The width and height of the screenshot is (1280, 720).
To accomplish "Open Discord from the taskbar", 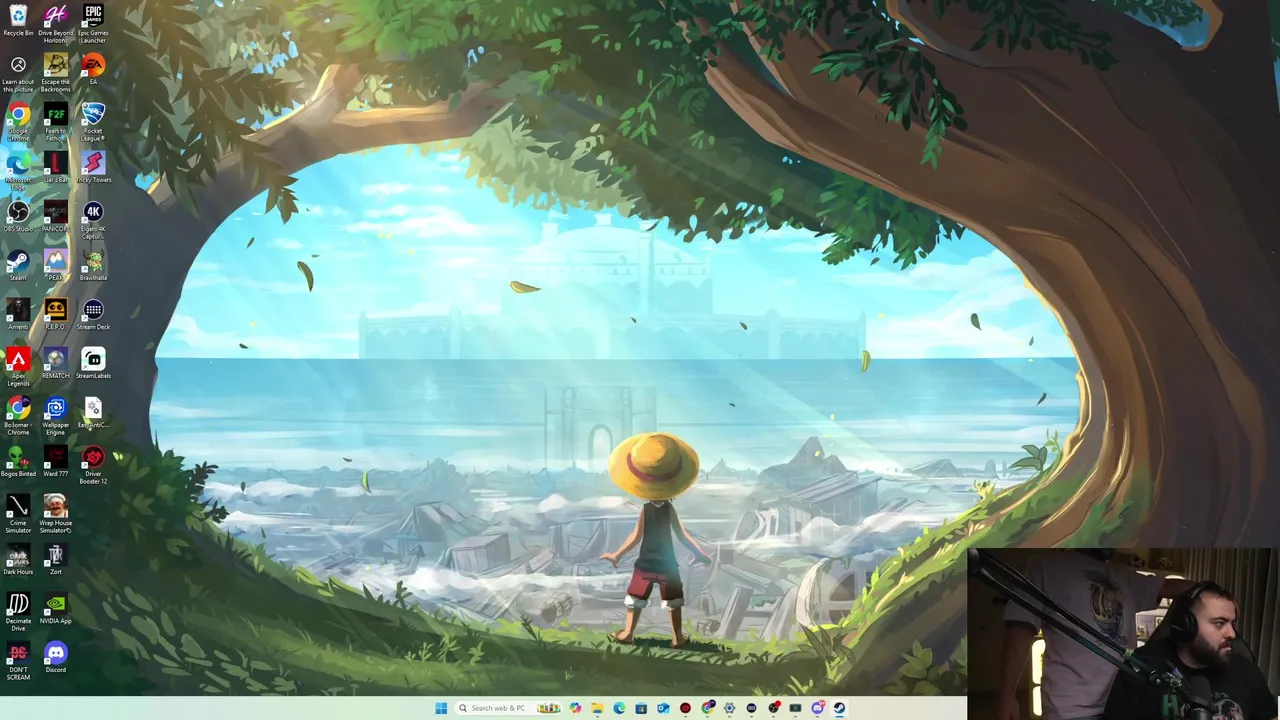I will click(x=817, y=708).
